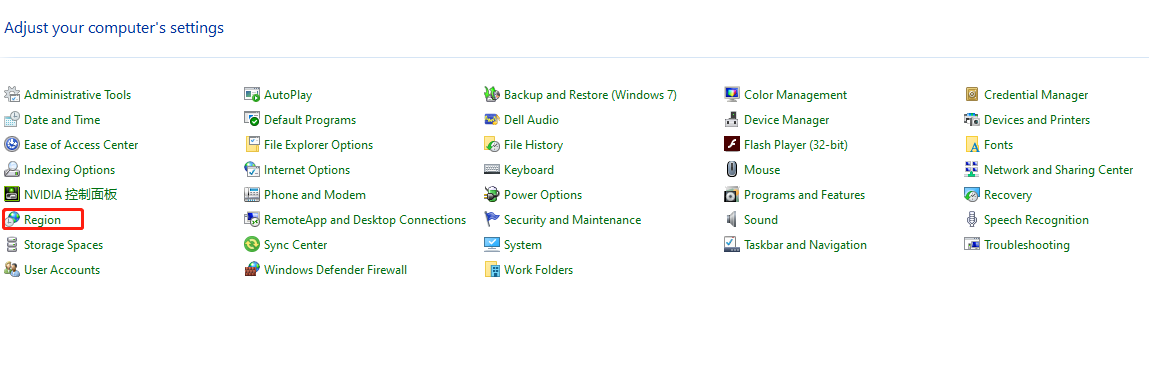Open the Keyboard text link

pyautogui.click(x=529, y=169)
